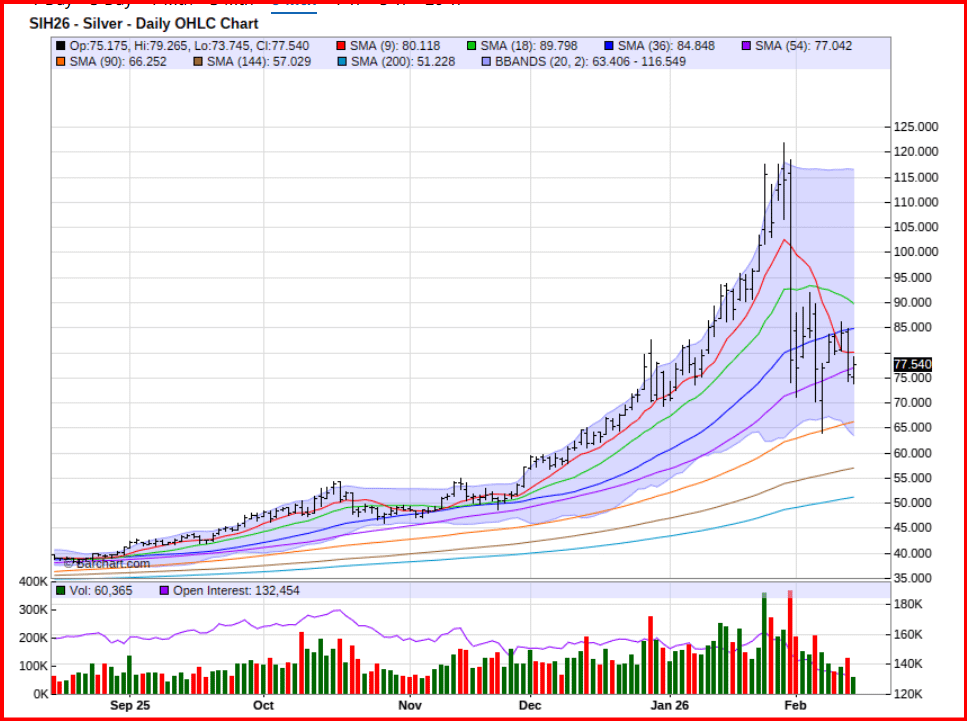Click the lavender BBANDS legend swatch
Viewport: 967px width, 721px height.
coord(486,62)
